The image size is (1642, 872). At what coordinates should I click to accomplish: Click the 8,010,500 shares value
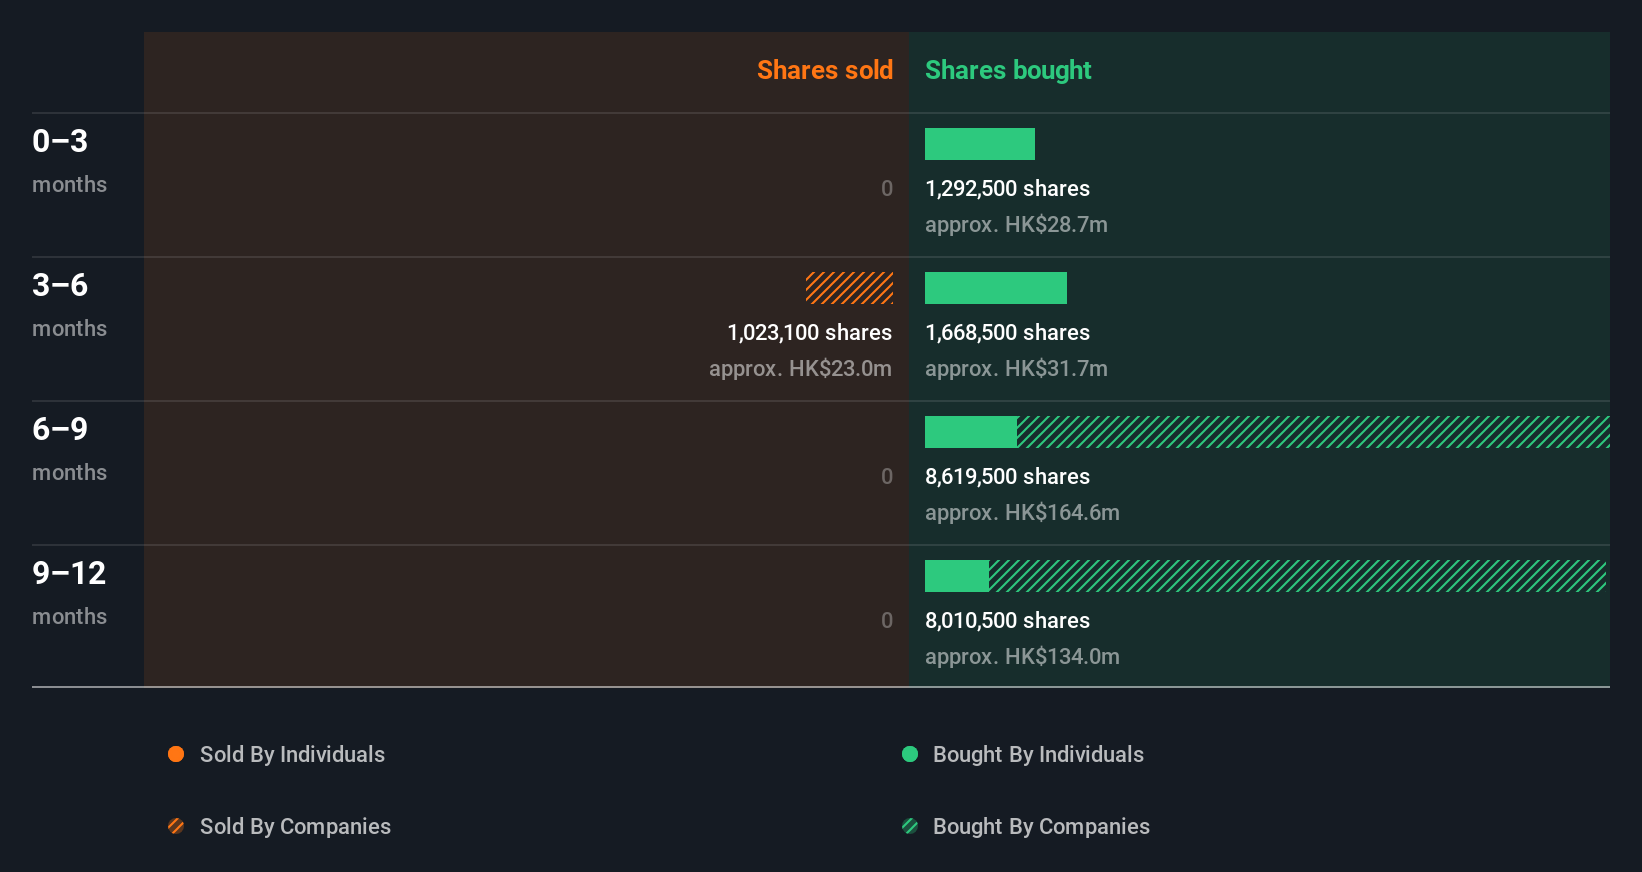coord(1007,620)
